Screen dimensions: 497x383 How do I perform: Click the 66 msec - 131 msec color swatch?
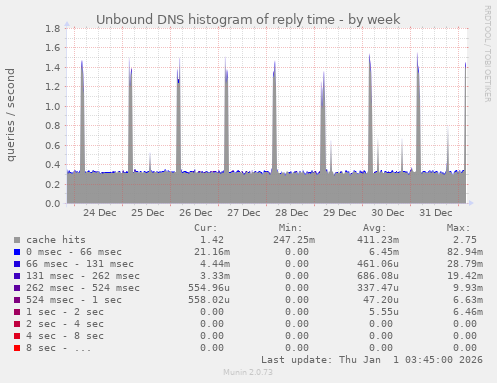coord(17,264)
